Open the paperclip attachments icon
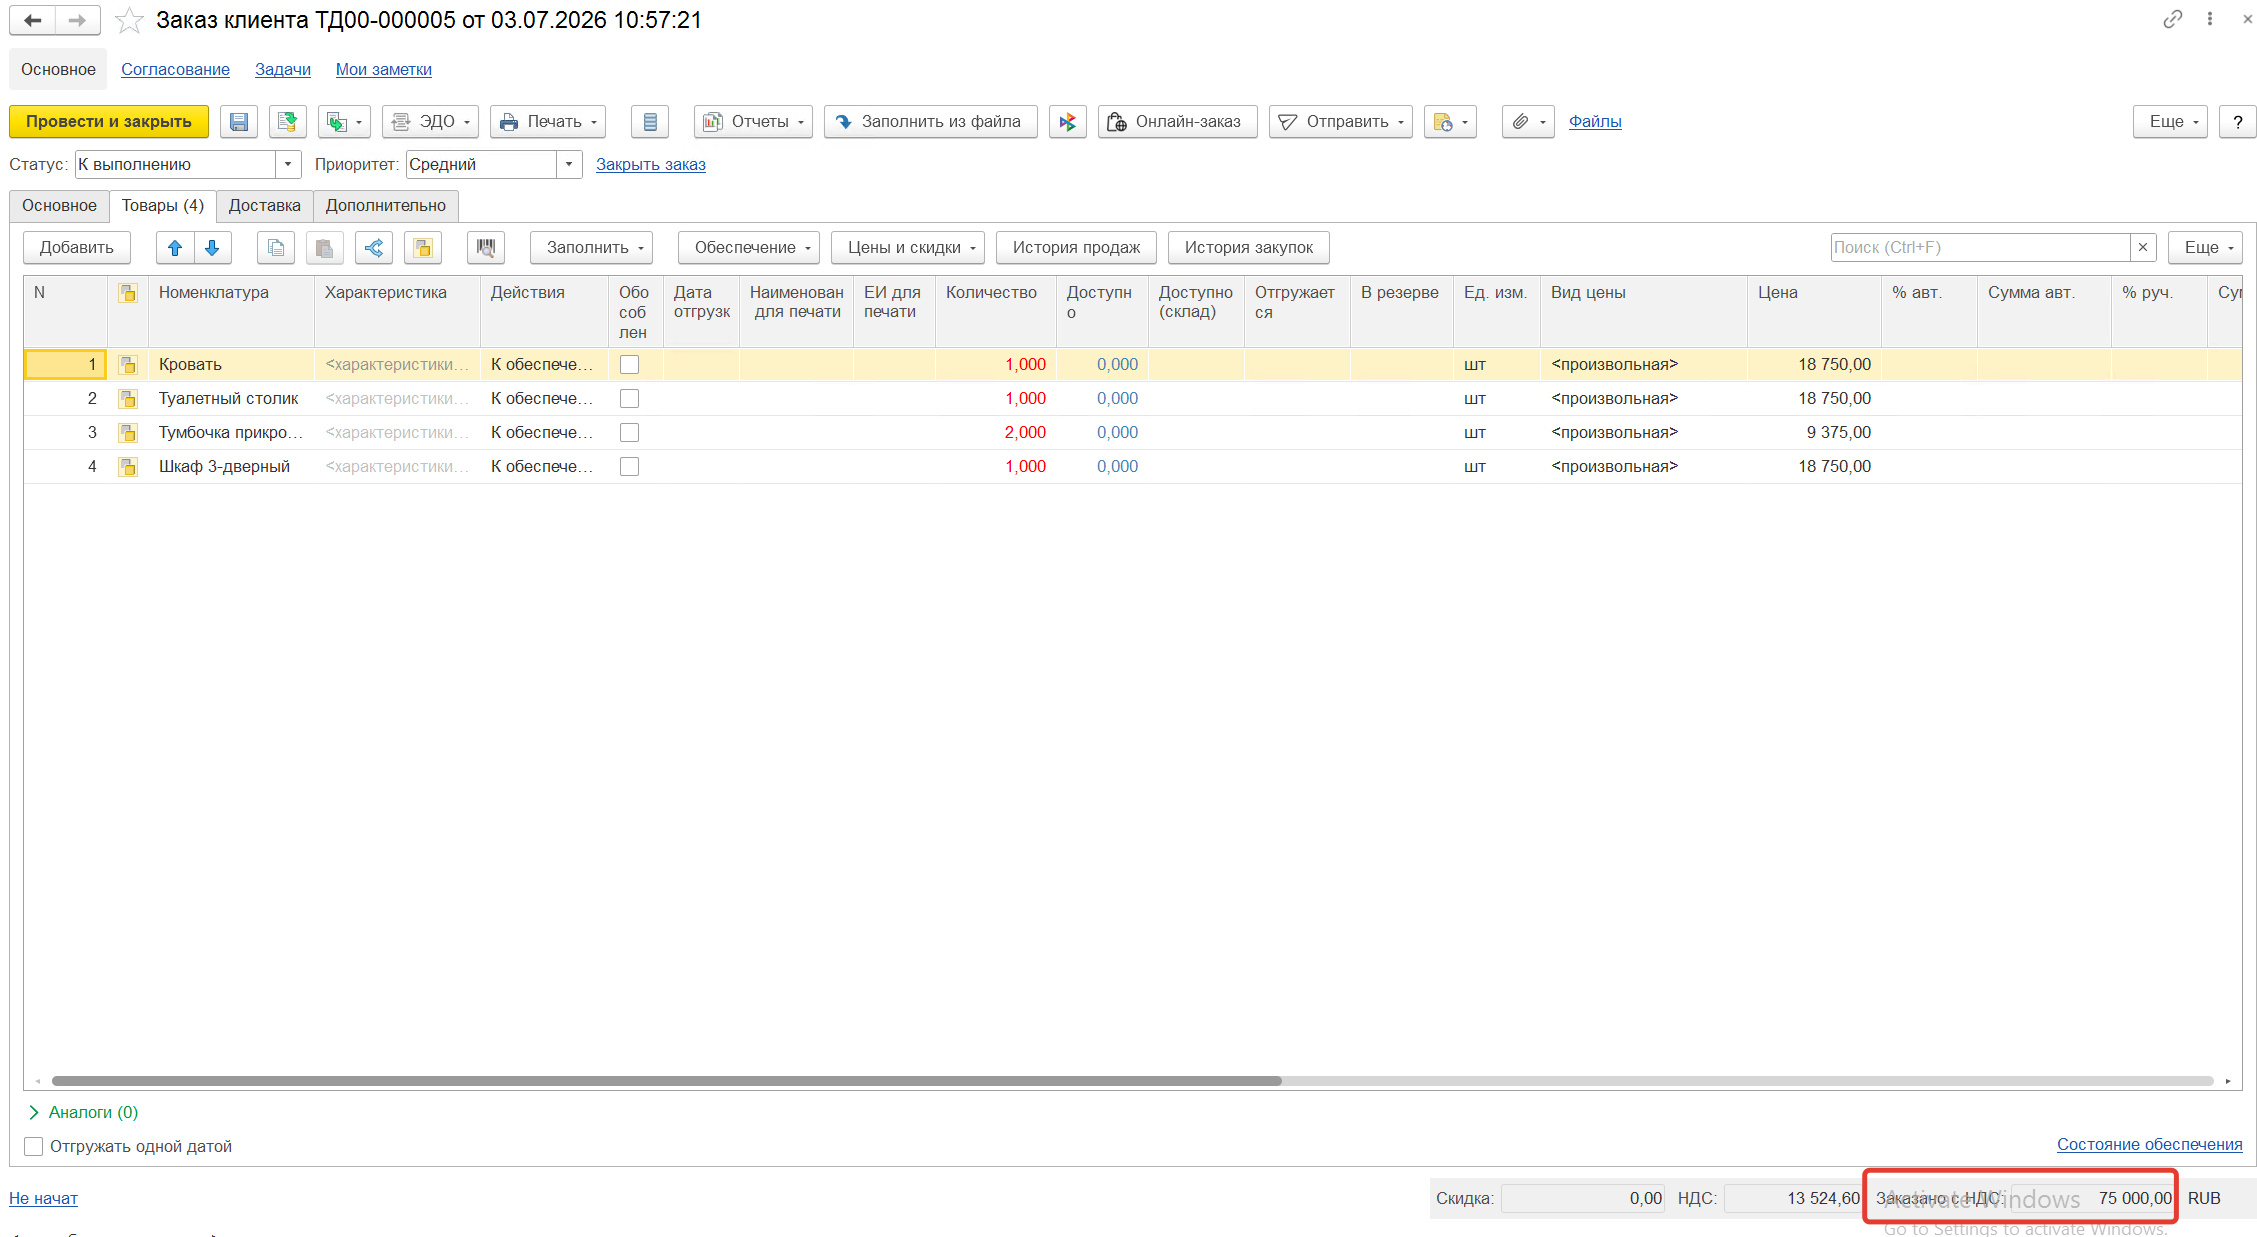2257x1237 pixels. pyautogui.click(x=1528, y=122)
